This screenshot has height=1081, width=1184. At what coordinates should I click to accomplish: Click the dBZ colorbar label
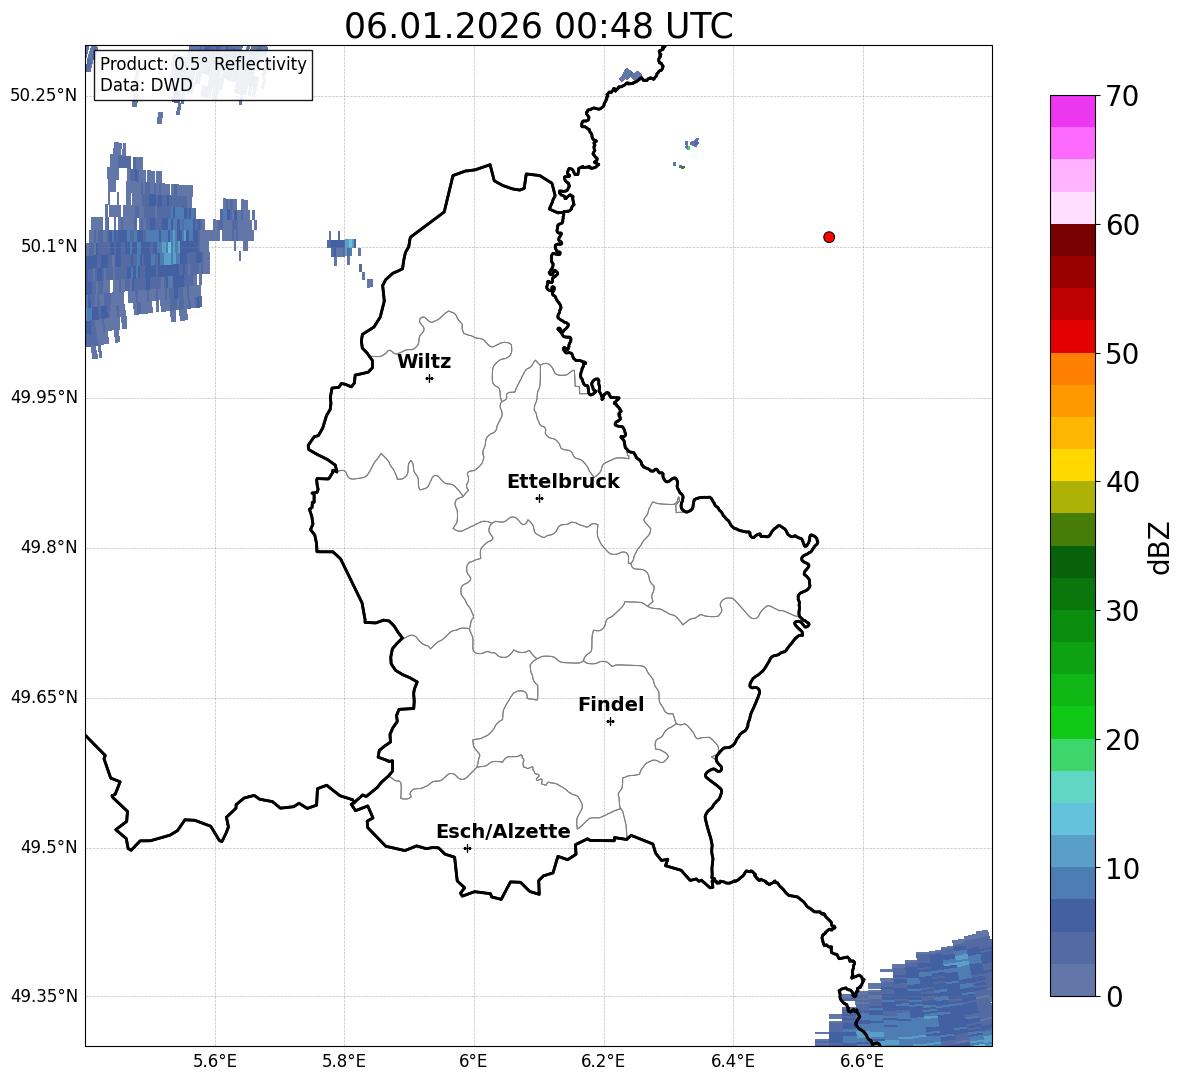click(1161, 547)
